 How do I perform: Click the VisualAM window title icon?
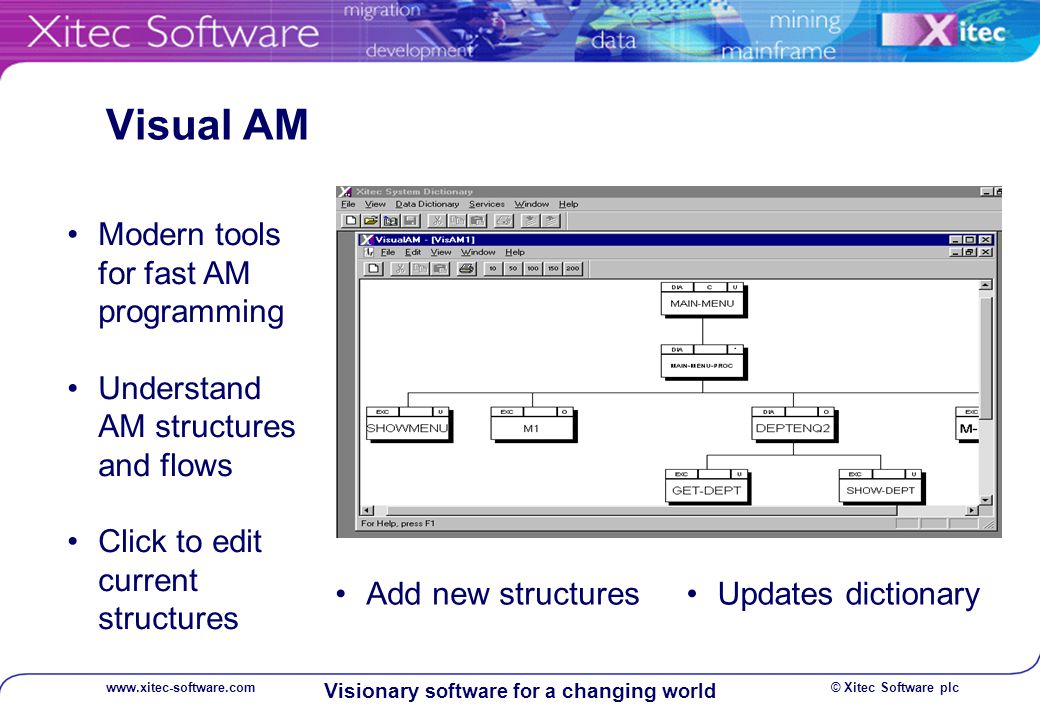tap(366, 239)
